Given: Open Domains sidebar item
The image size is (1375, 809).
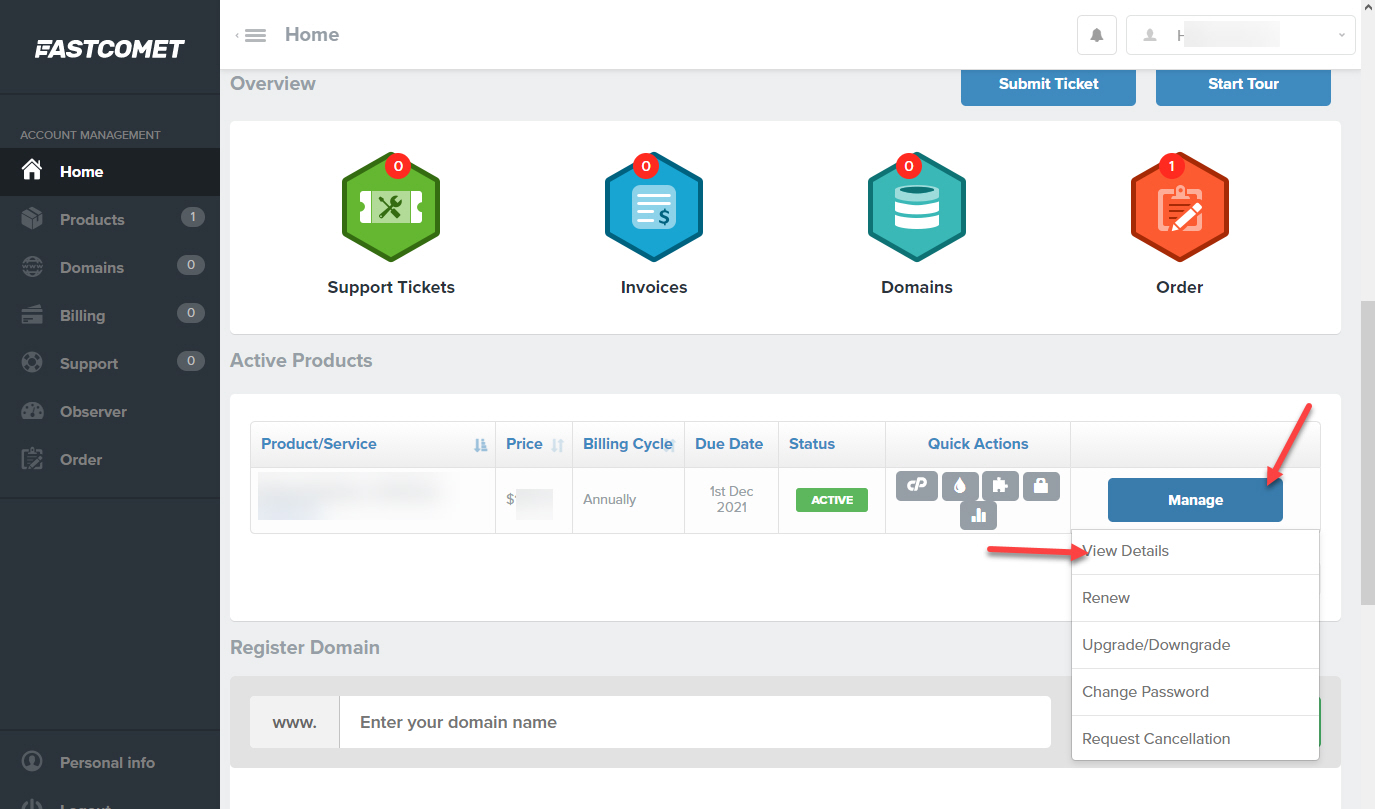Looking at the screenshot, I should (x=110, y=268).
